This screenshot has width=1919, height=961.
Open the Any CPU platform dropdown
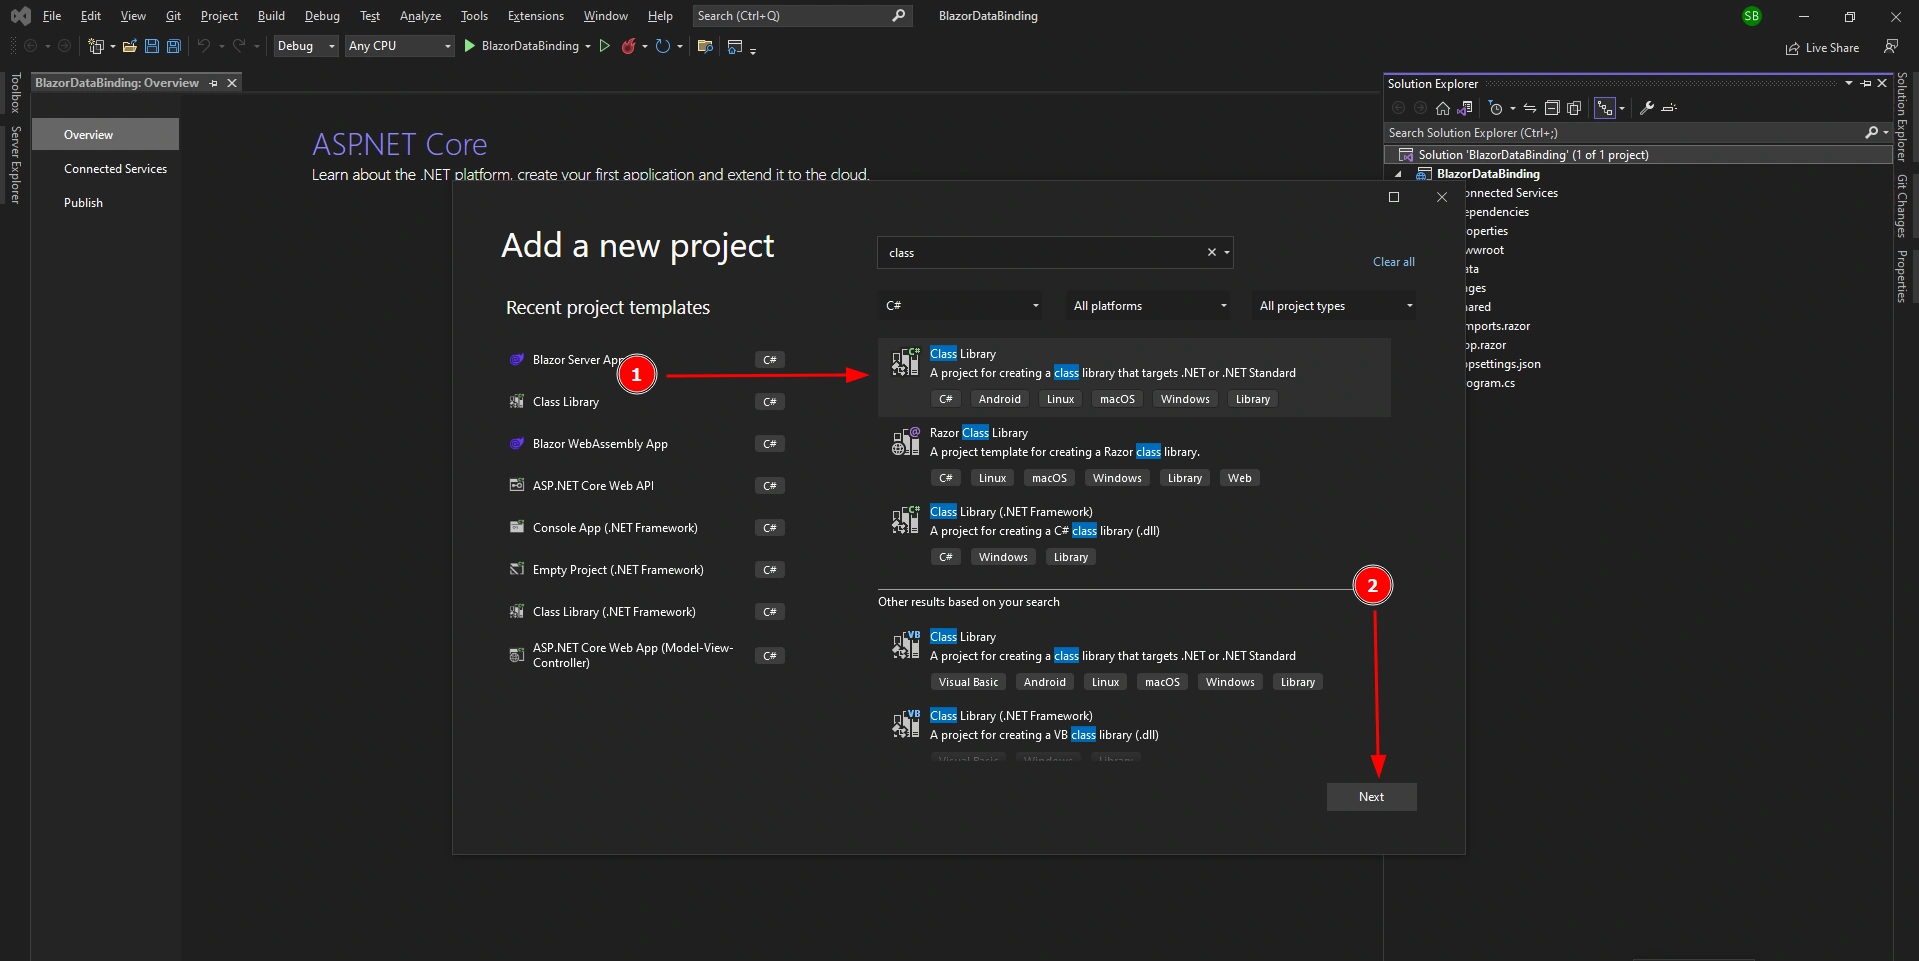(x=400, y=46)
